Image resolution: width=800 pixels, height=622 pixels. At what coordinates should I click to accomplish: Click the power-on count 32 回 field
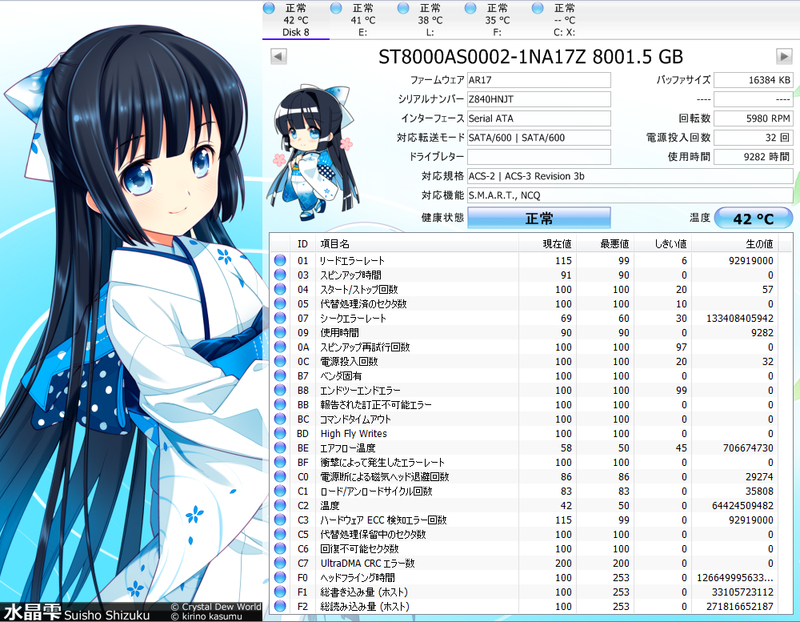pyautogui.click(x=753, y=138)
